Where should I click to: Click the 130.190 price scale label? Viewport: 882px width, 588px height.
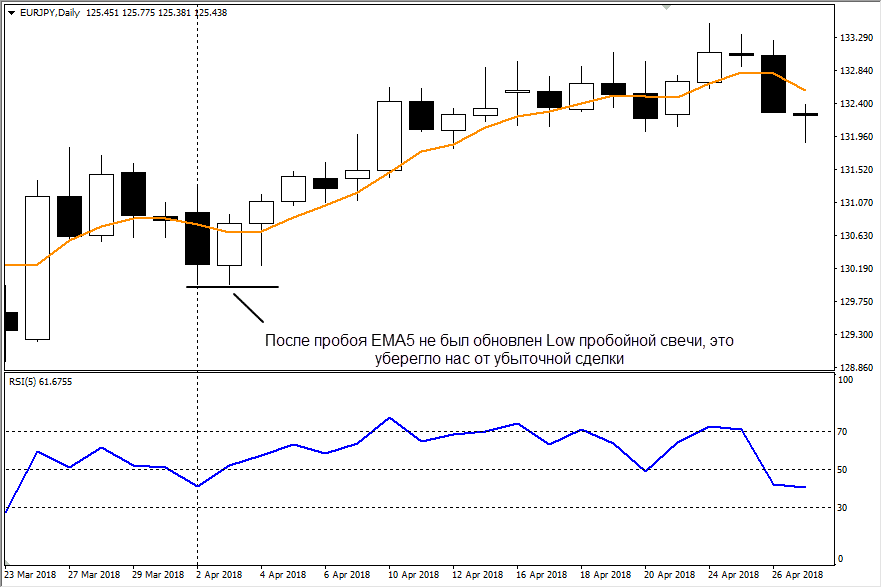pos(851,269)
